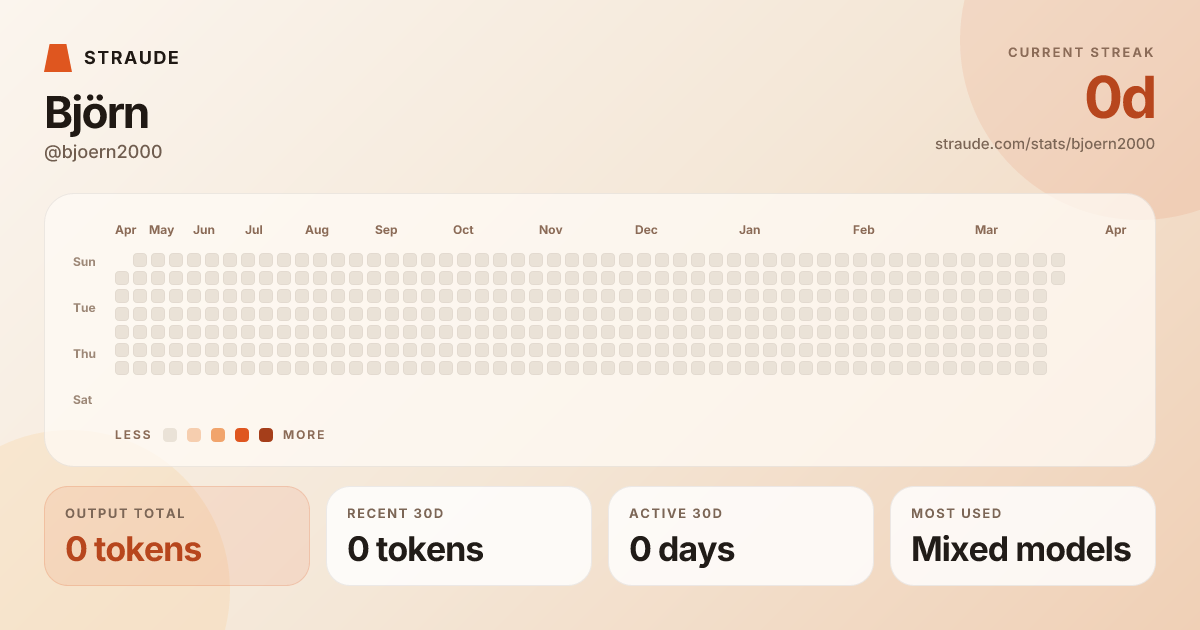Click the Thu weekday row label

click(x=84, y=354)
